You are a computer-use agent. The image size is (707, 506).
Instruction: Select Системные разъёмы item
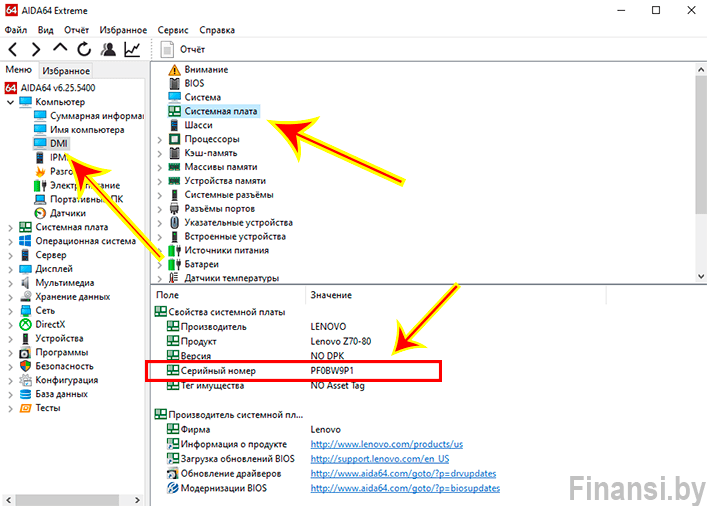pyautogui.click(x=220, y=195)
